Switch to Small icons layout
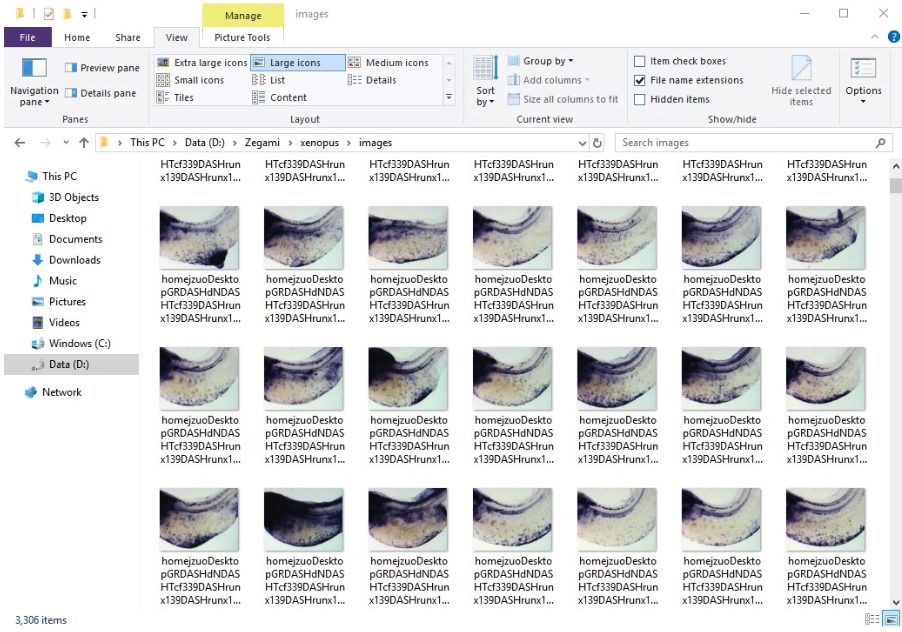This screenshot has width=902, height=632. click(190, 80)
